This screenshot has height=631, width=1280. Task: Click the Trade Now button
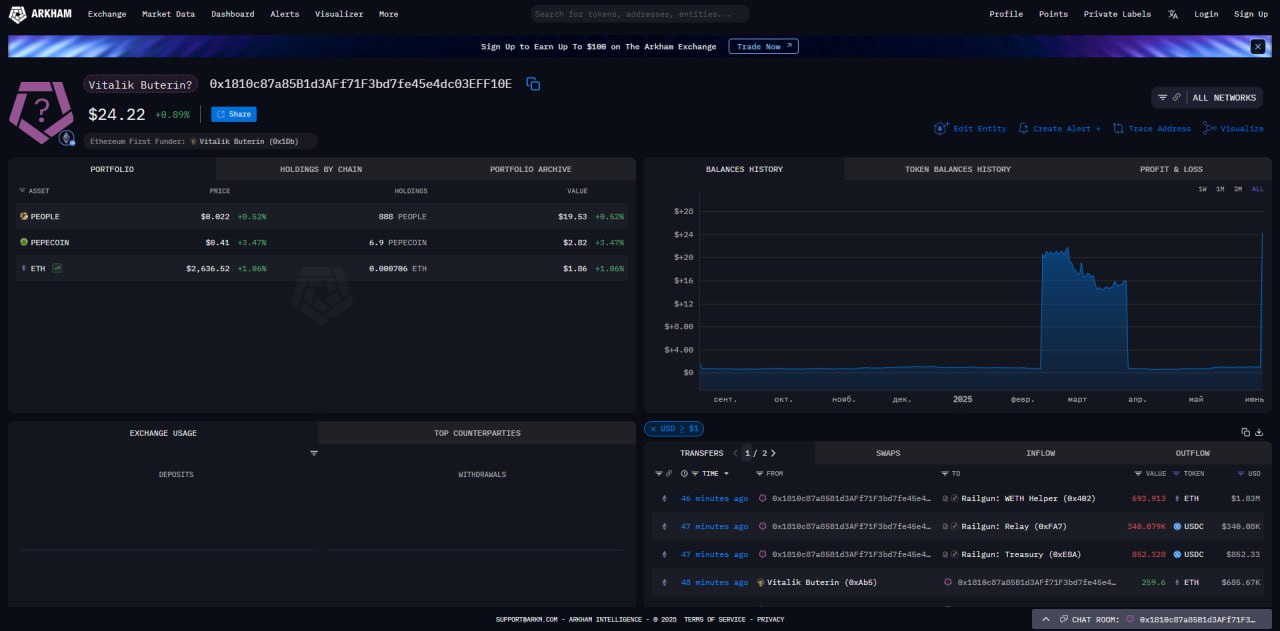764,46
